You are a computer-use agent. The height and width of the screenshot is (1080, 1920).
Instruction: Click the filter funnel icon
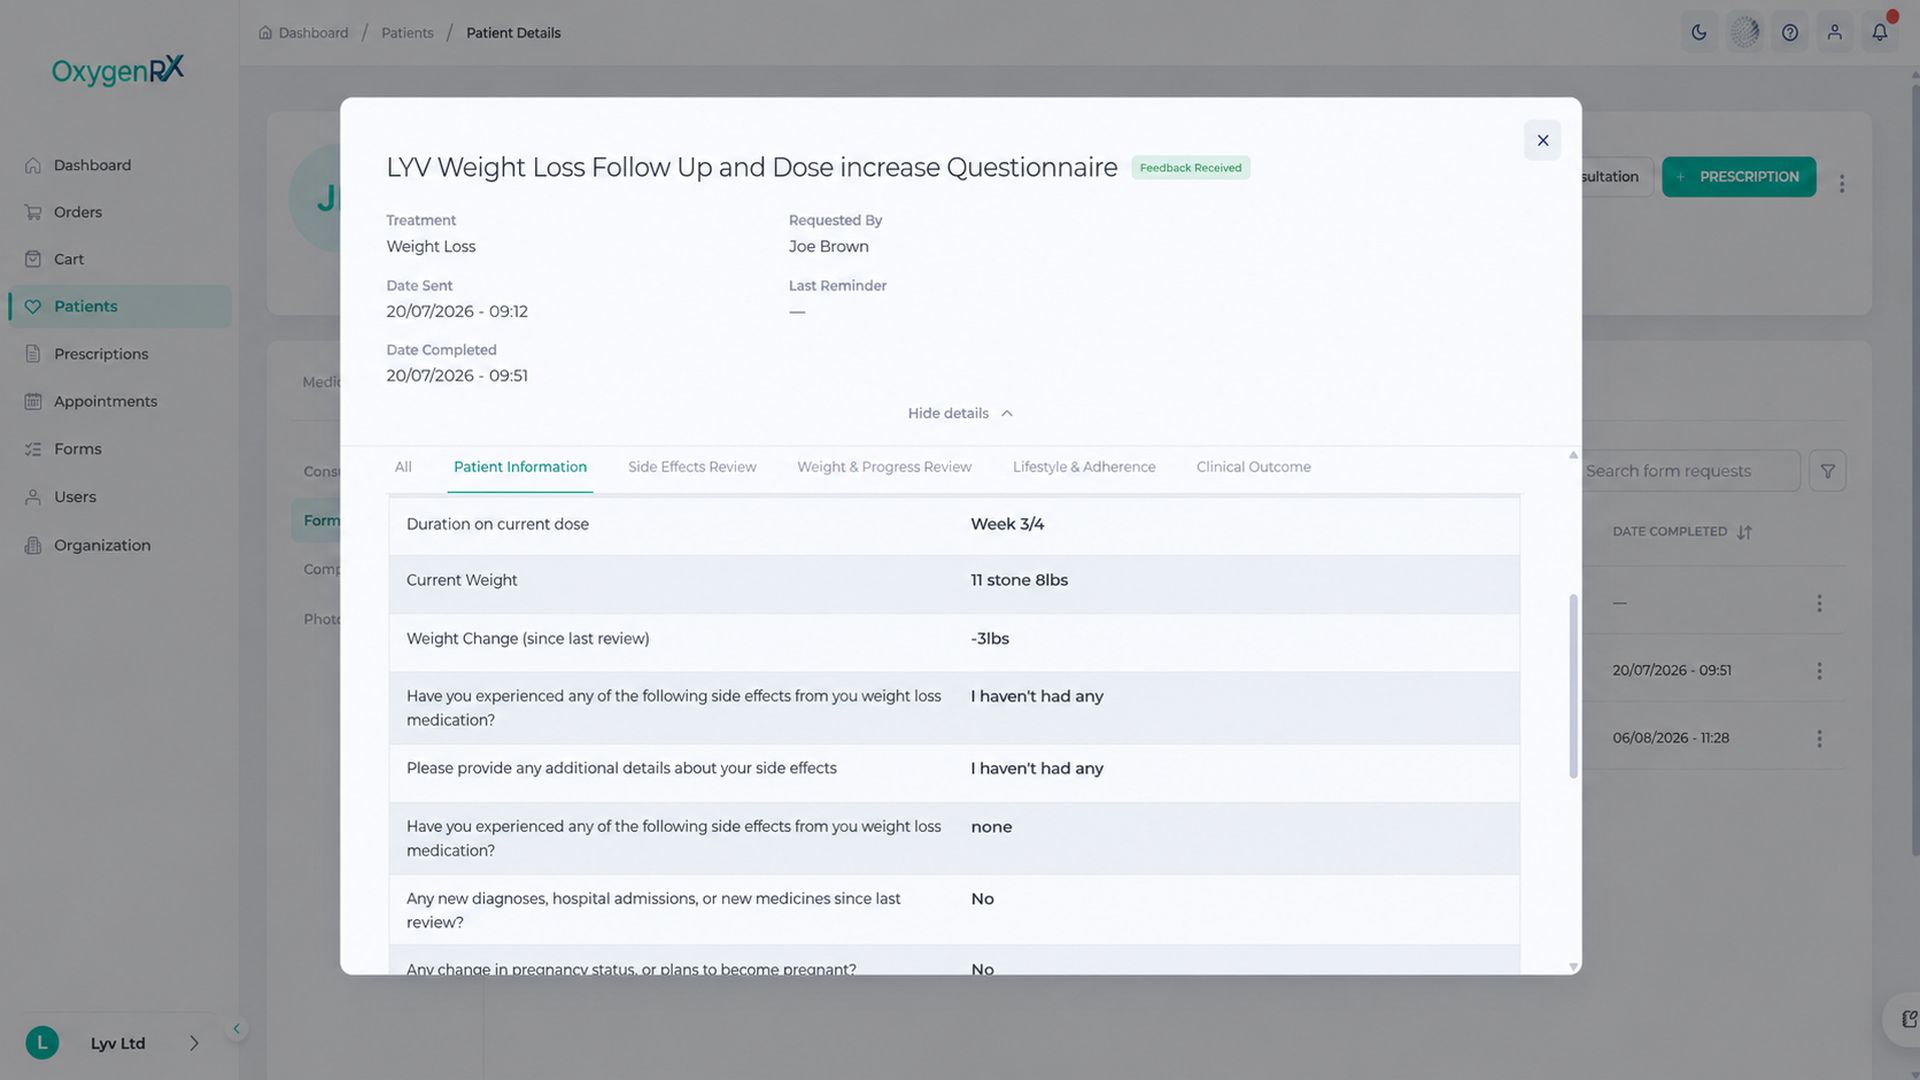pos(1827,471)
